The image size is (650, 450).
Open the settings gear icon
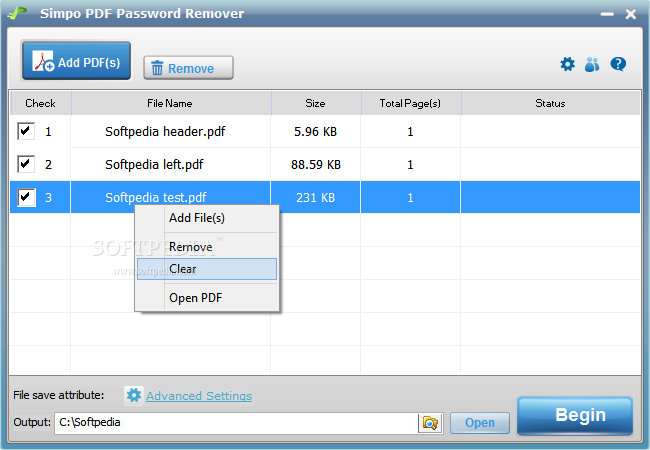[568, 64]
